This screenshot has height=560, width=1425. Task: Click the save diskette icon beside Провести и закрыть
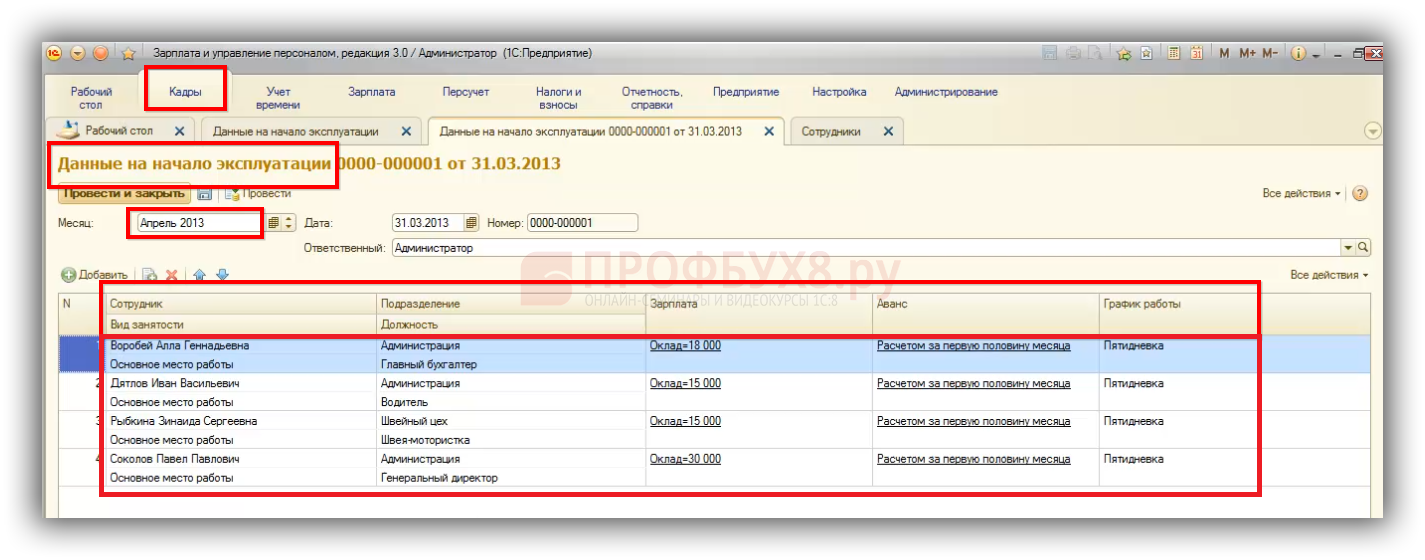[x=205, y=194]
